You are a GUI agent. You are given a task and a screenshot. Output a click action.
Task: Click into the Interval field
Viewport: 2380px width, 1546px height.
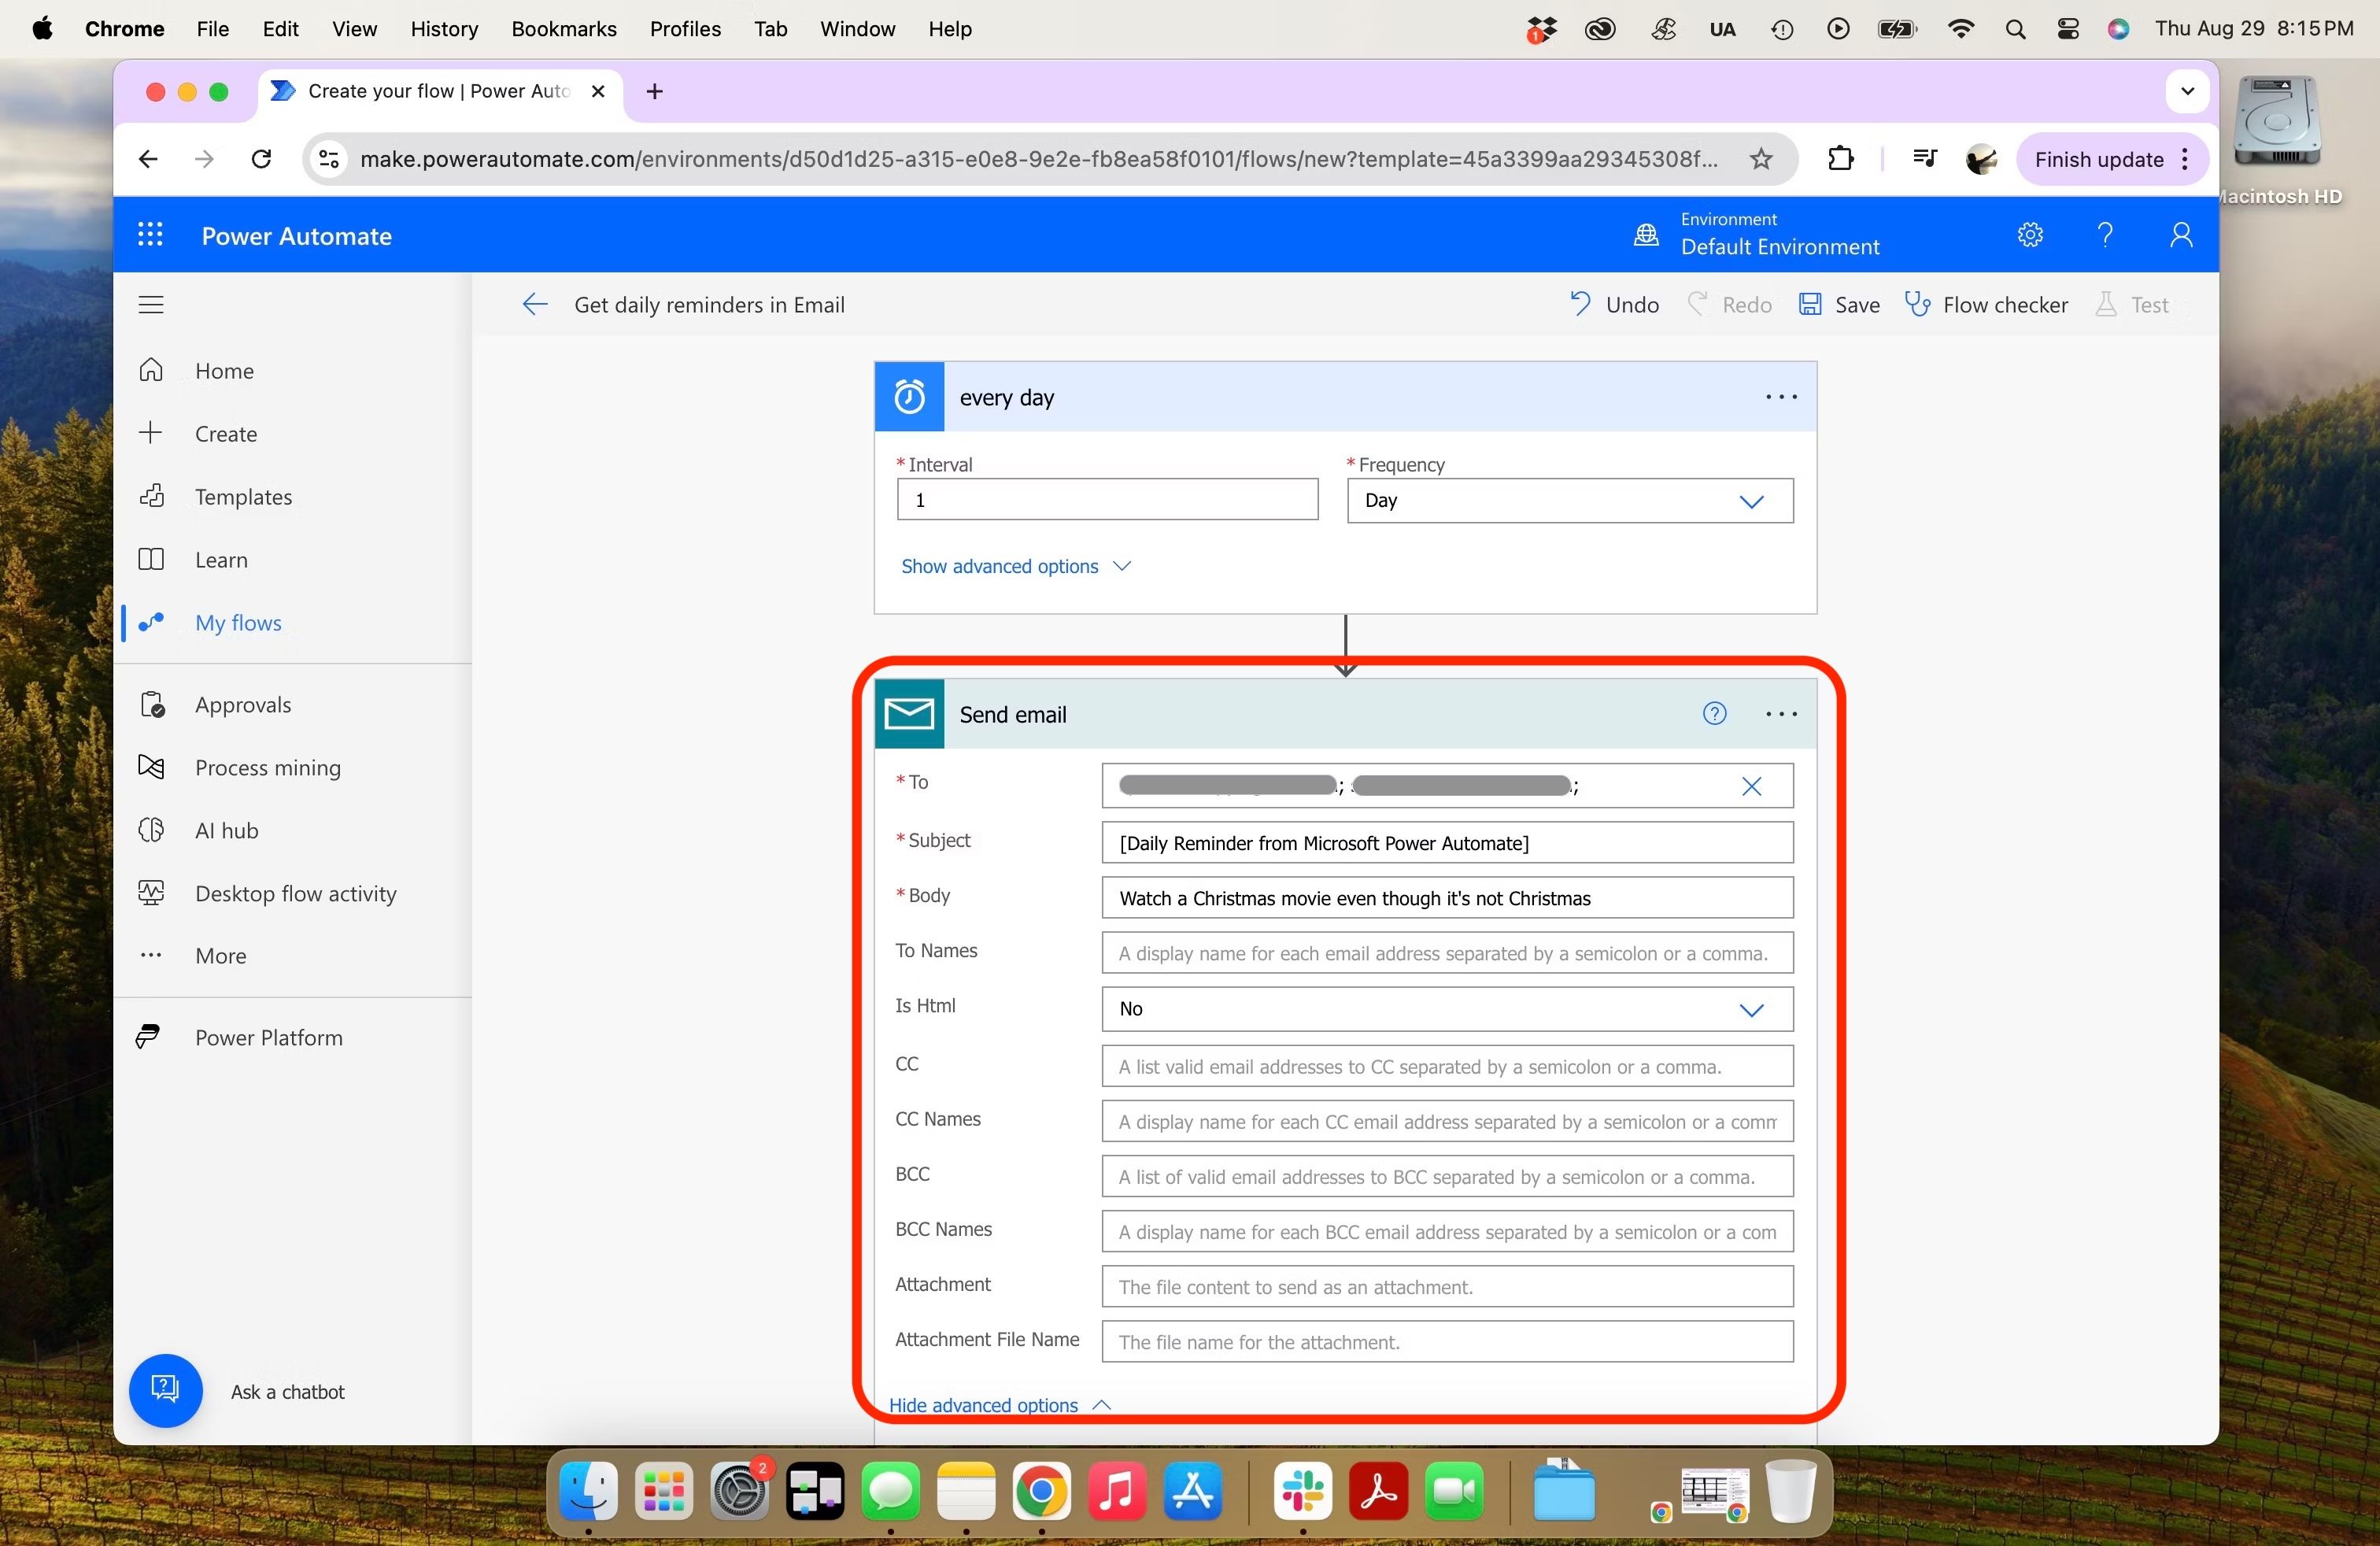[1108, 500]
